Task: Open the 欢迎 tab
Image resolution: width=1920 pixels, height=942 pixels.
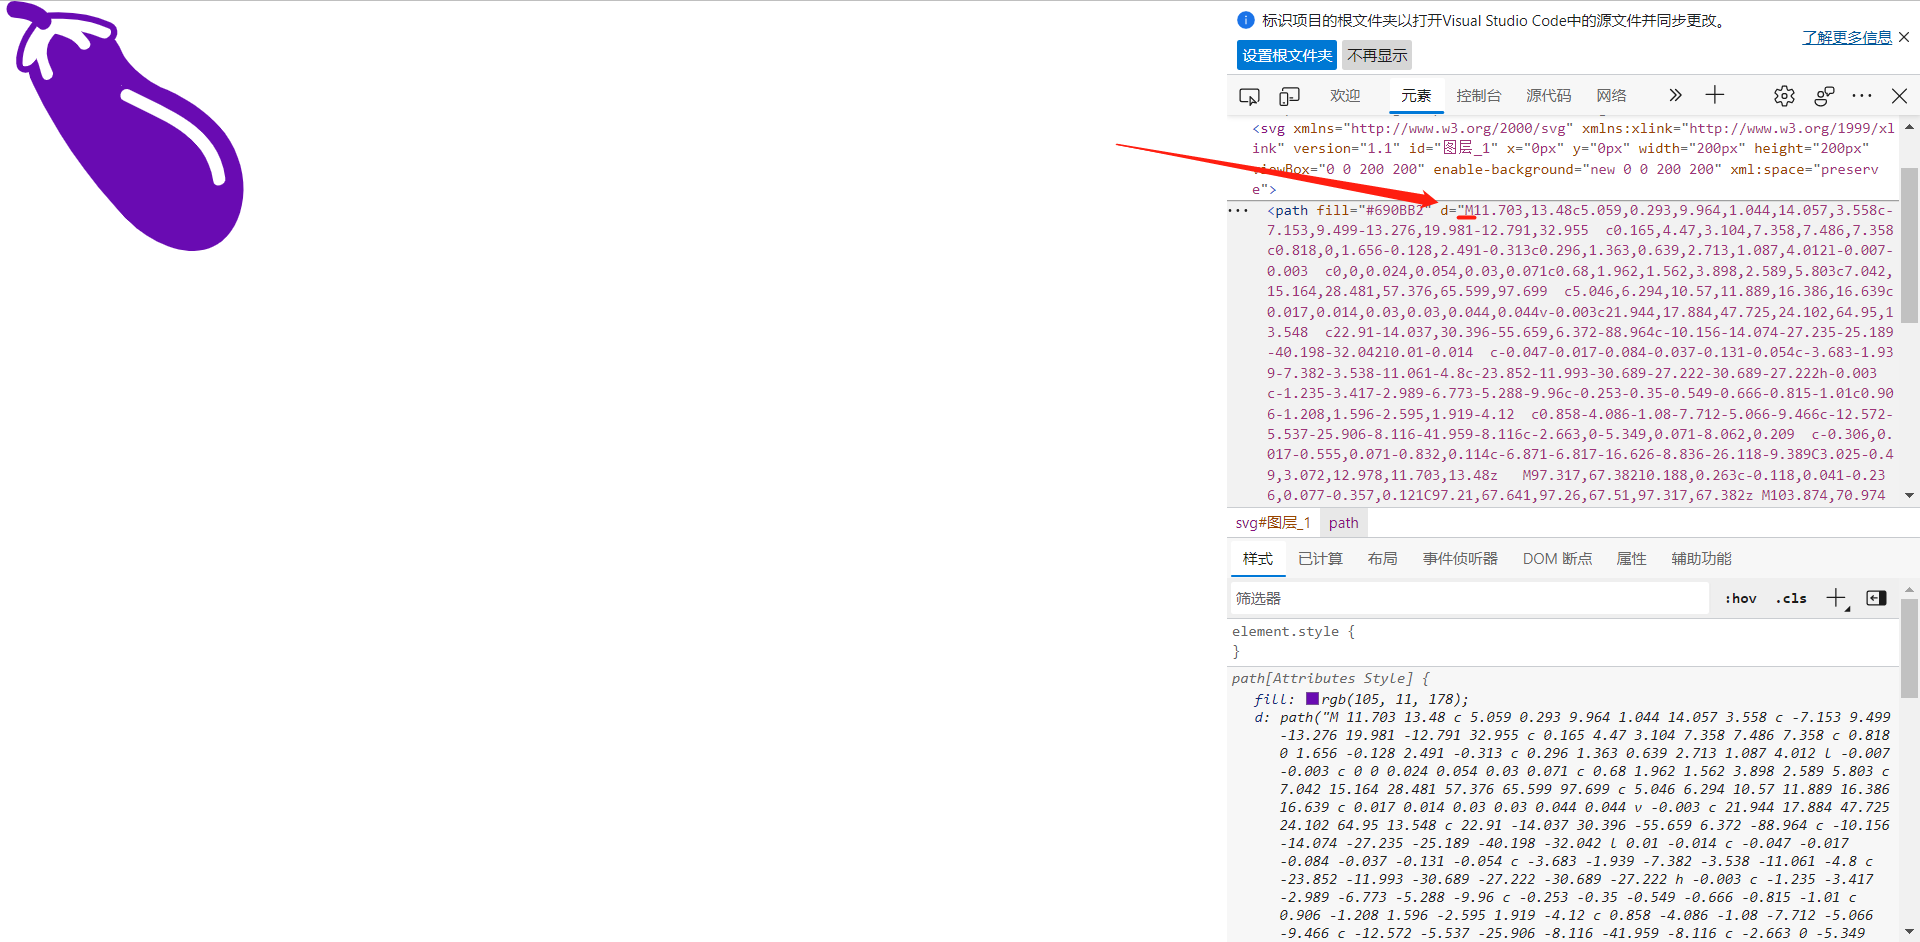Action: [1345, 96]
